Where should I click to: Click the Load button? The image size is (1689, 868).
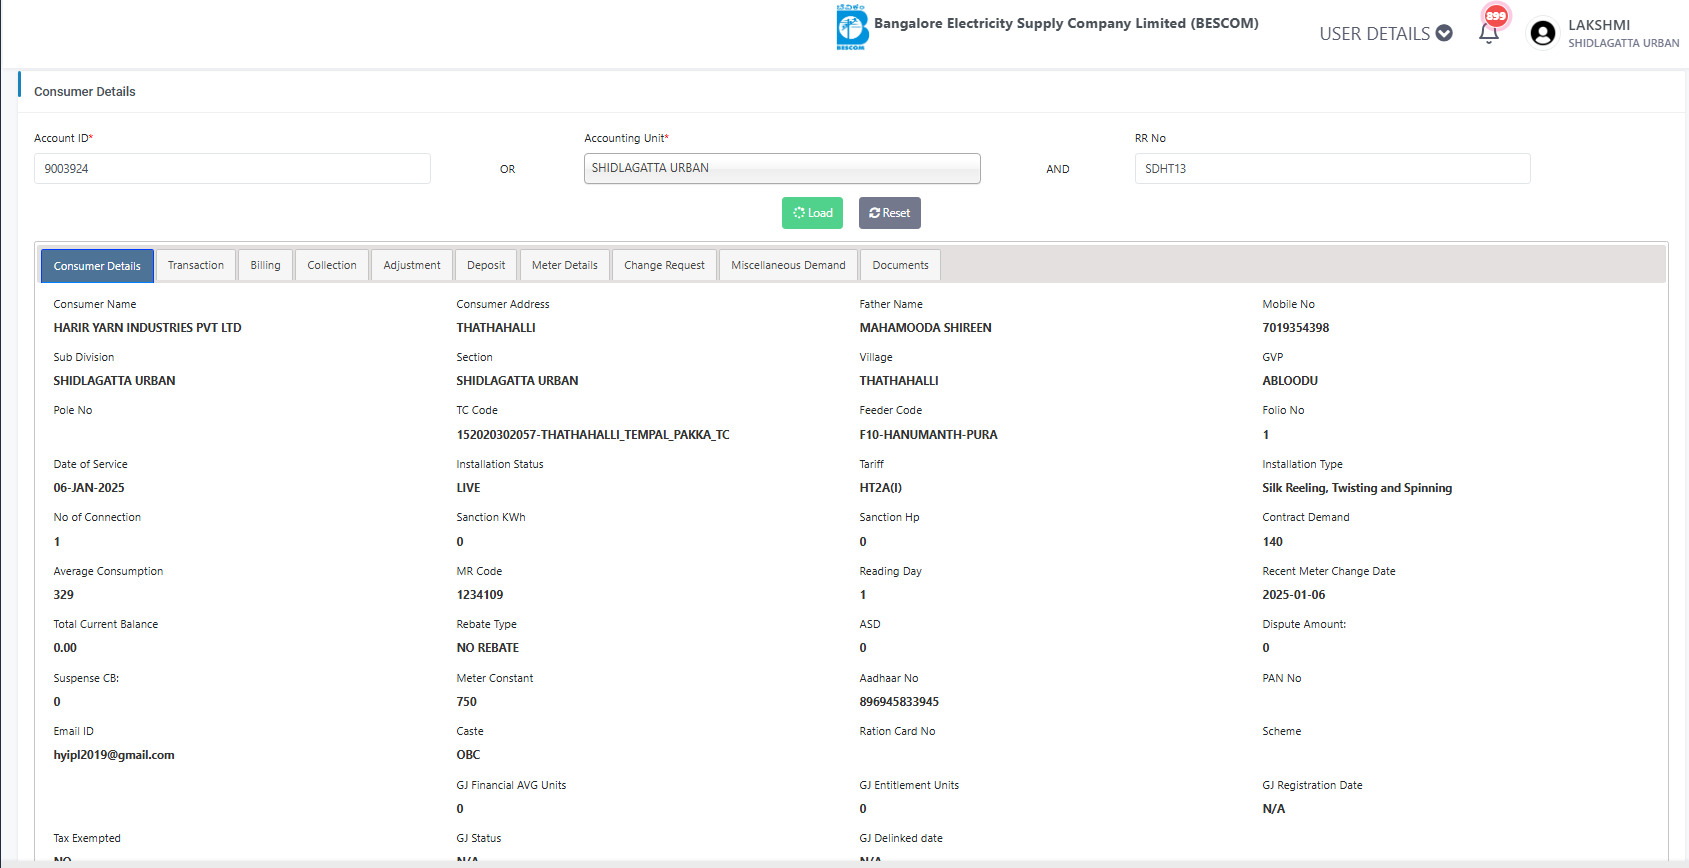813,213
